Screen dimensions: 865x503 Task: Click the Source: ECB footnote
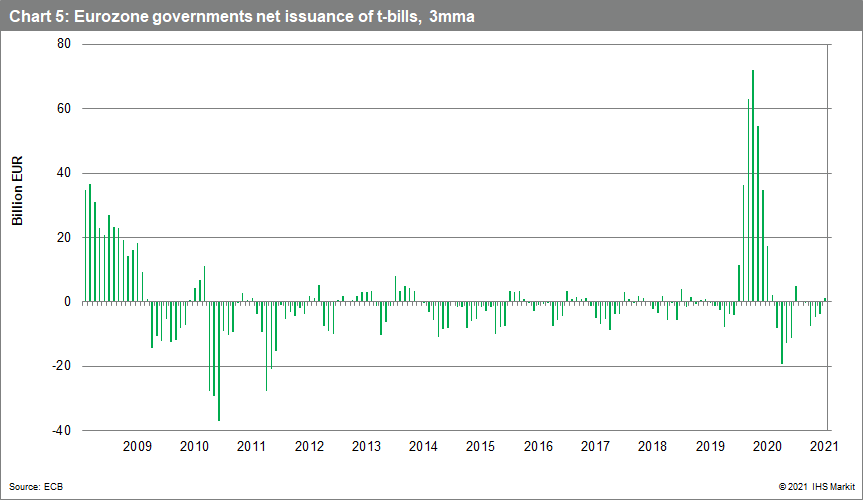[36, 485]
